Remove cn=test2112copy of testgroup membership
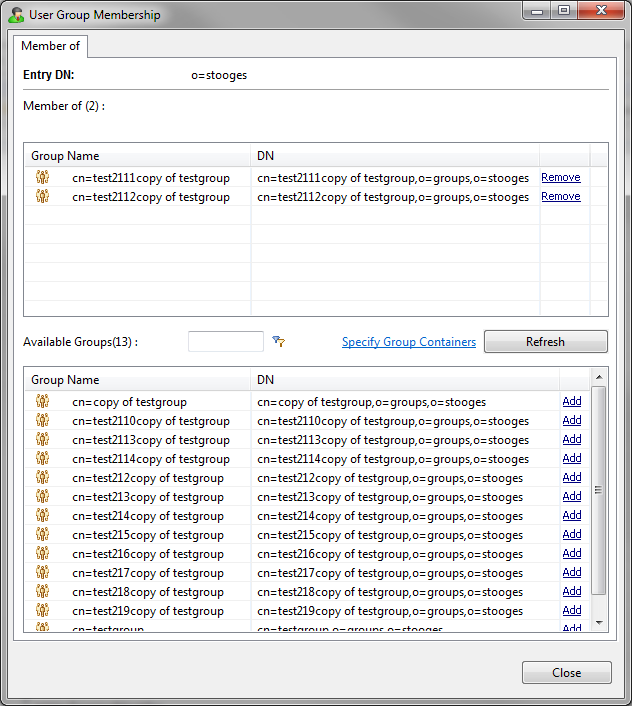The width and height of the screenshot is (632, 706). (560, 197)
